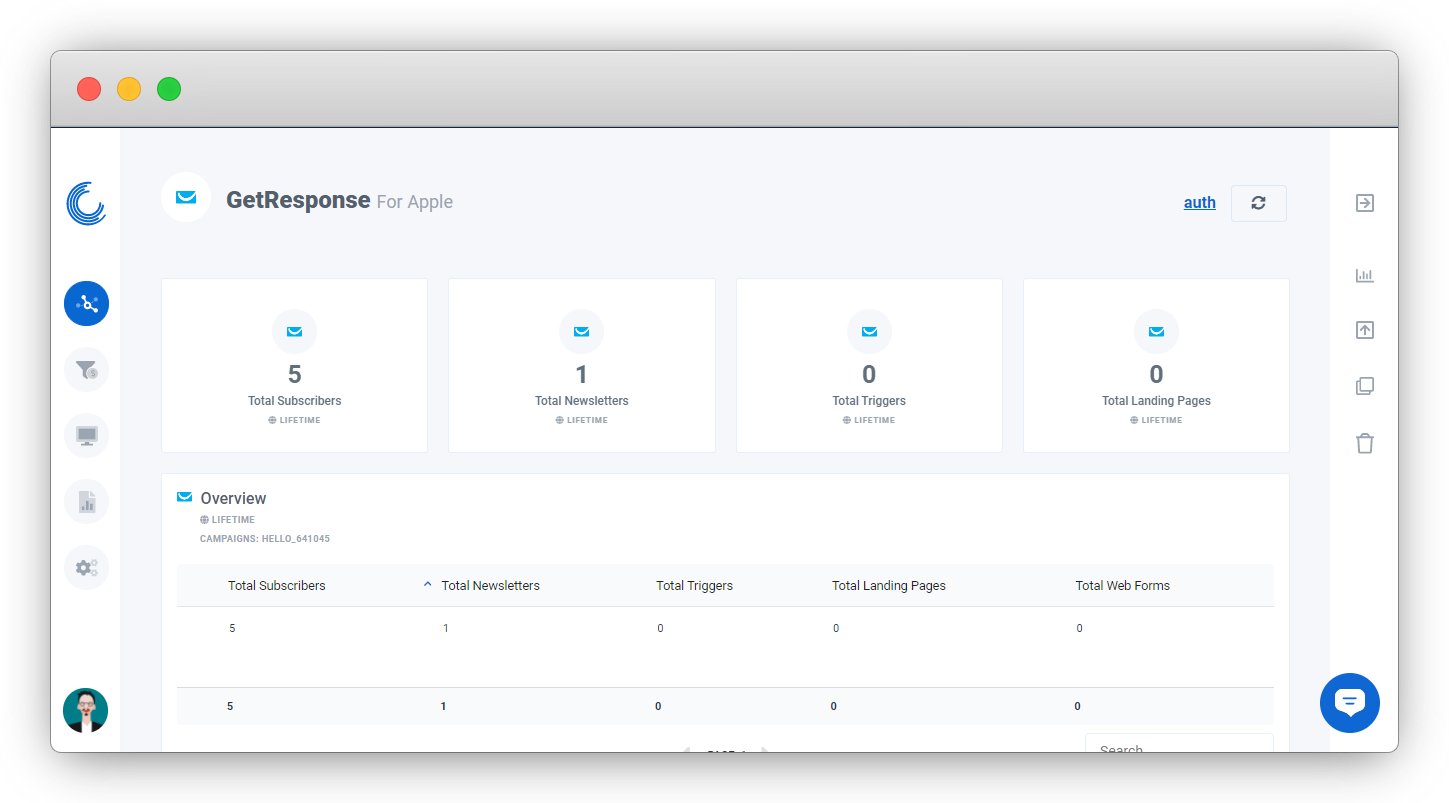Screen dimensions: 1449x803
Task: Sort by Total Landing Pages column header
Action: pos(889,586)
